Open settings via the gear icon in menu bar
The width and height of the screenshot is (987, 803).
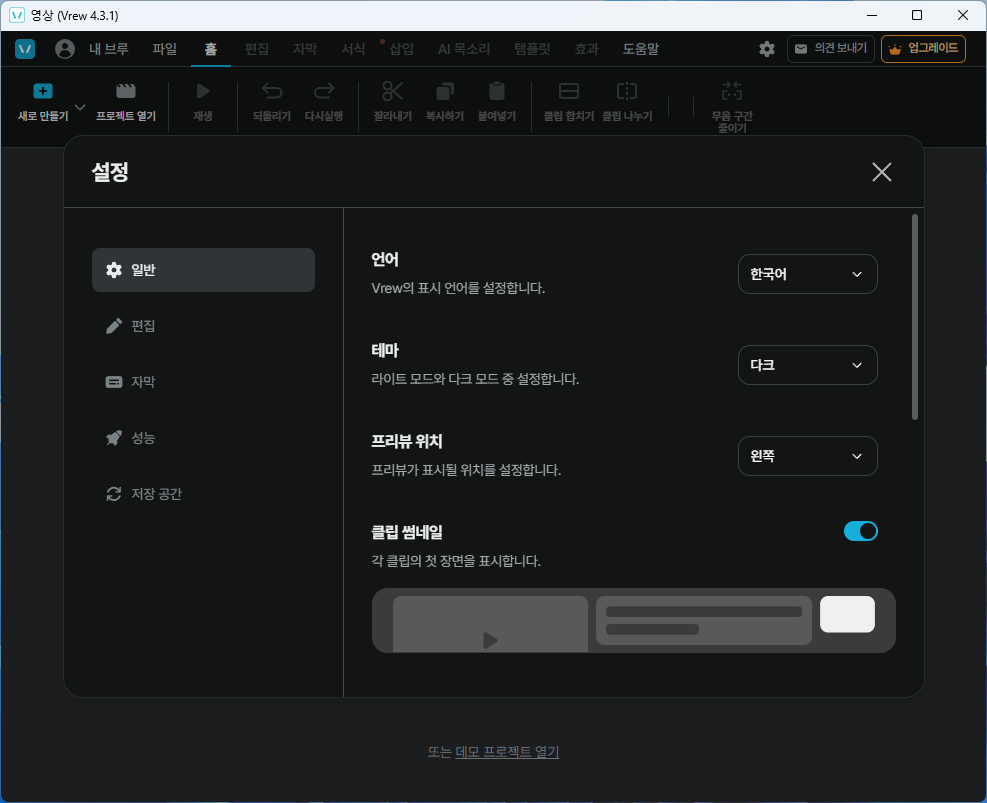767,49
